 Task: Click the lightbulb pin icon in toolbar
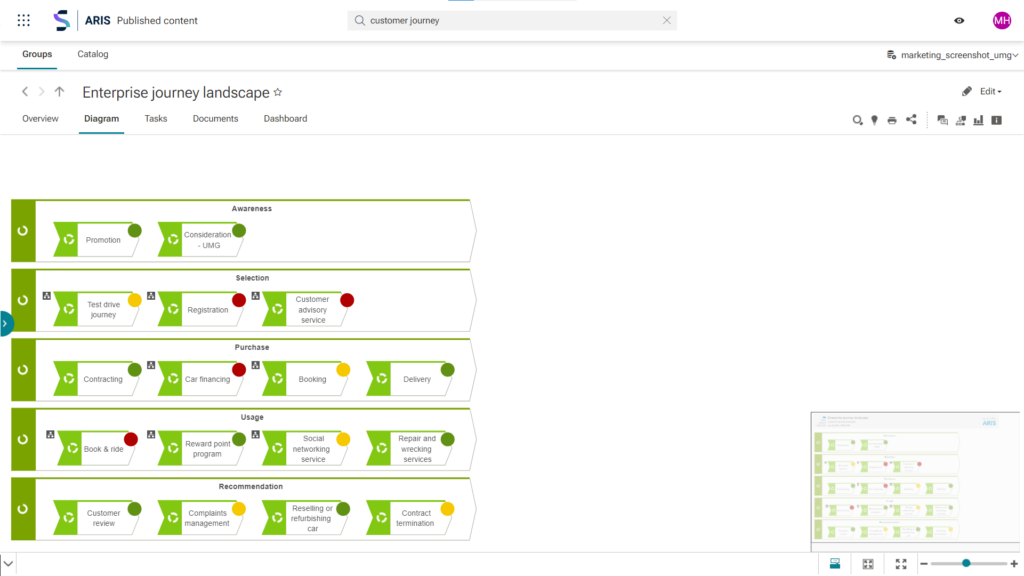pyautogui.click(x=874, y=120)
